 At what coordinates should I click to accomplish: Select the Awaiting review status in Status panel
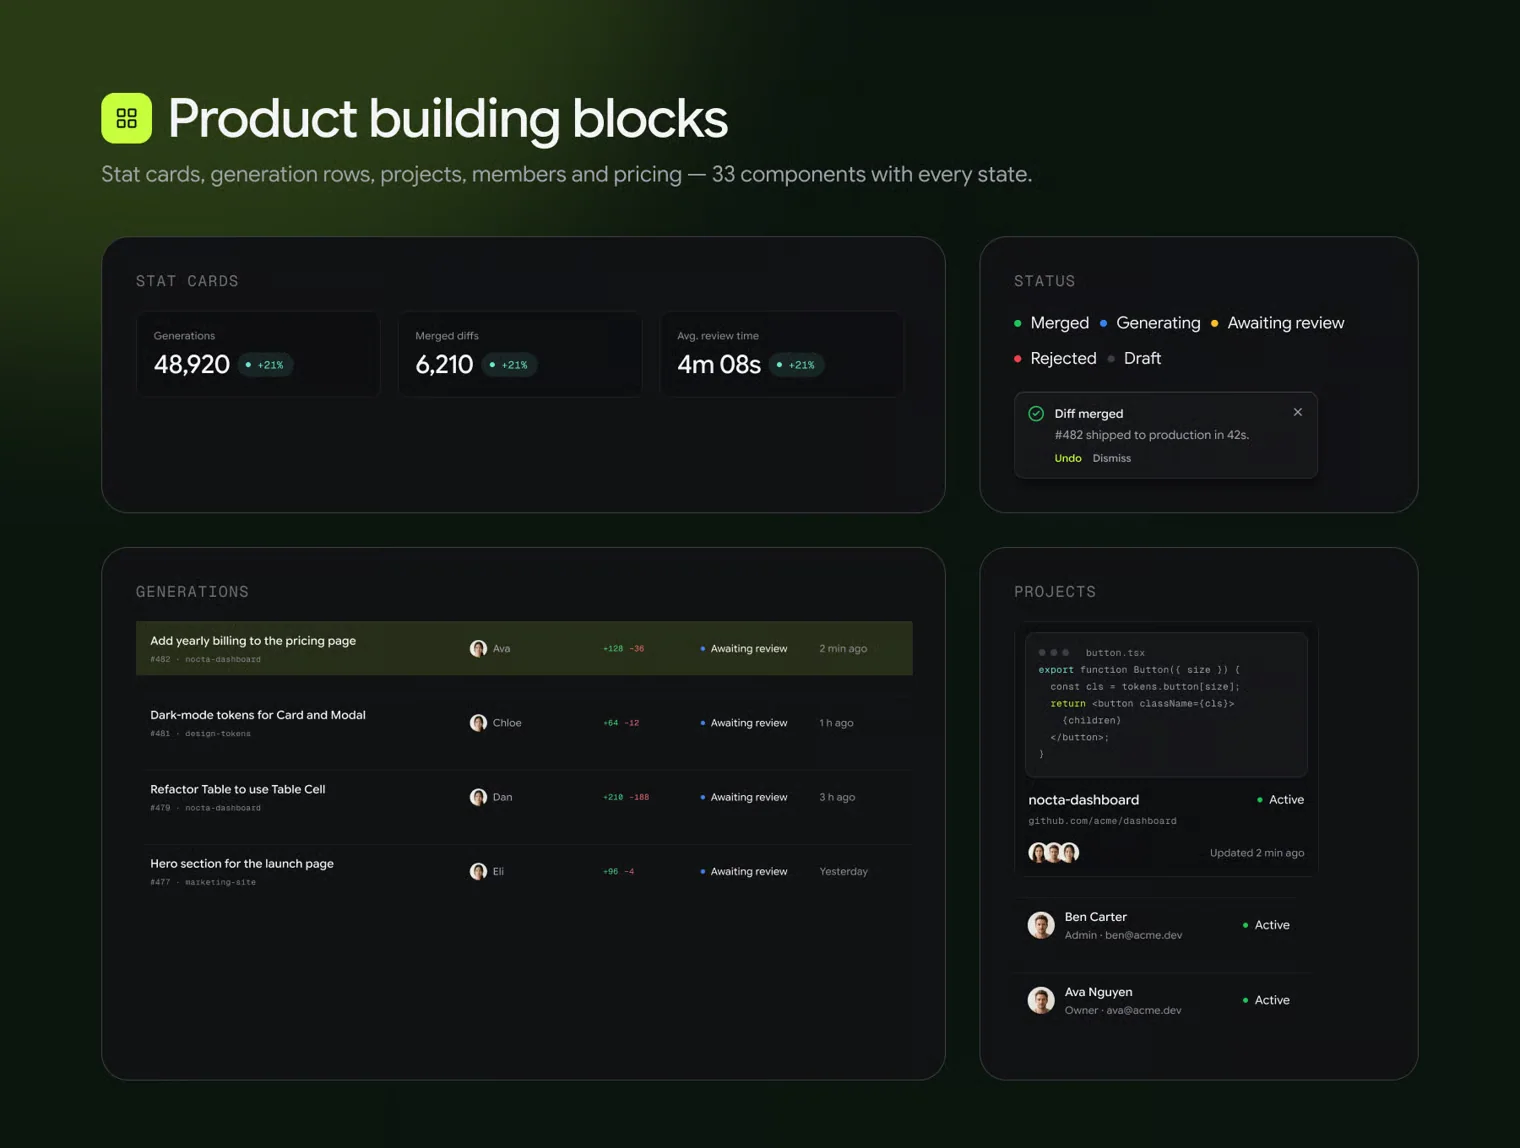click(1278, 323)
